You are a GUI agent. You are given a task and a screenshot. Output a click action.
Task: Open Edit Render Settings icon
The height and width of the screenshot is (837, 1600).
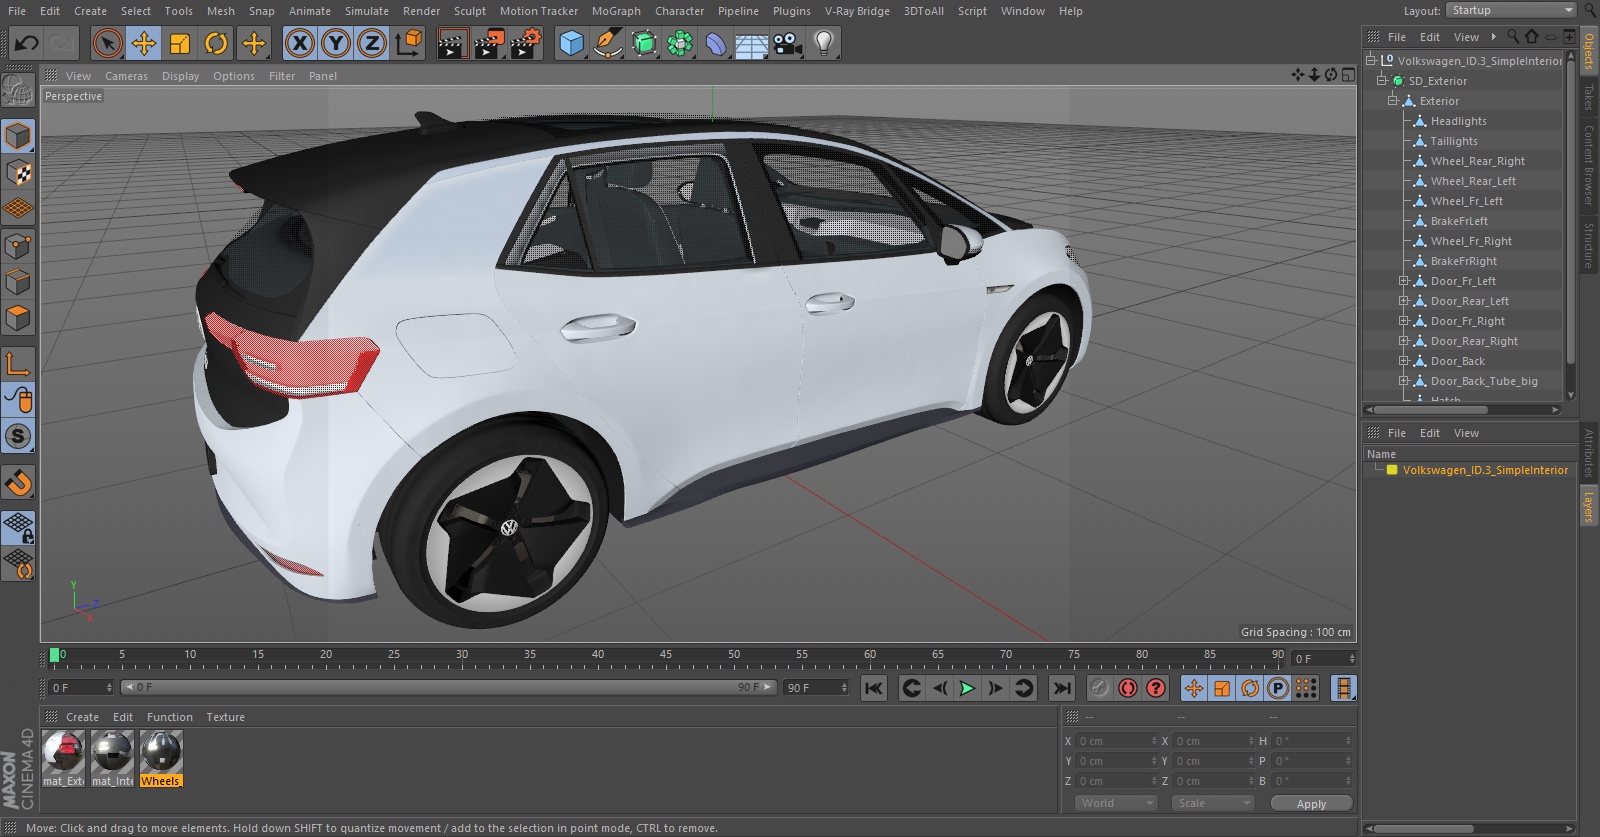click(525, 43)
